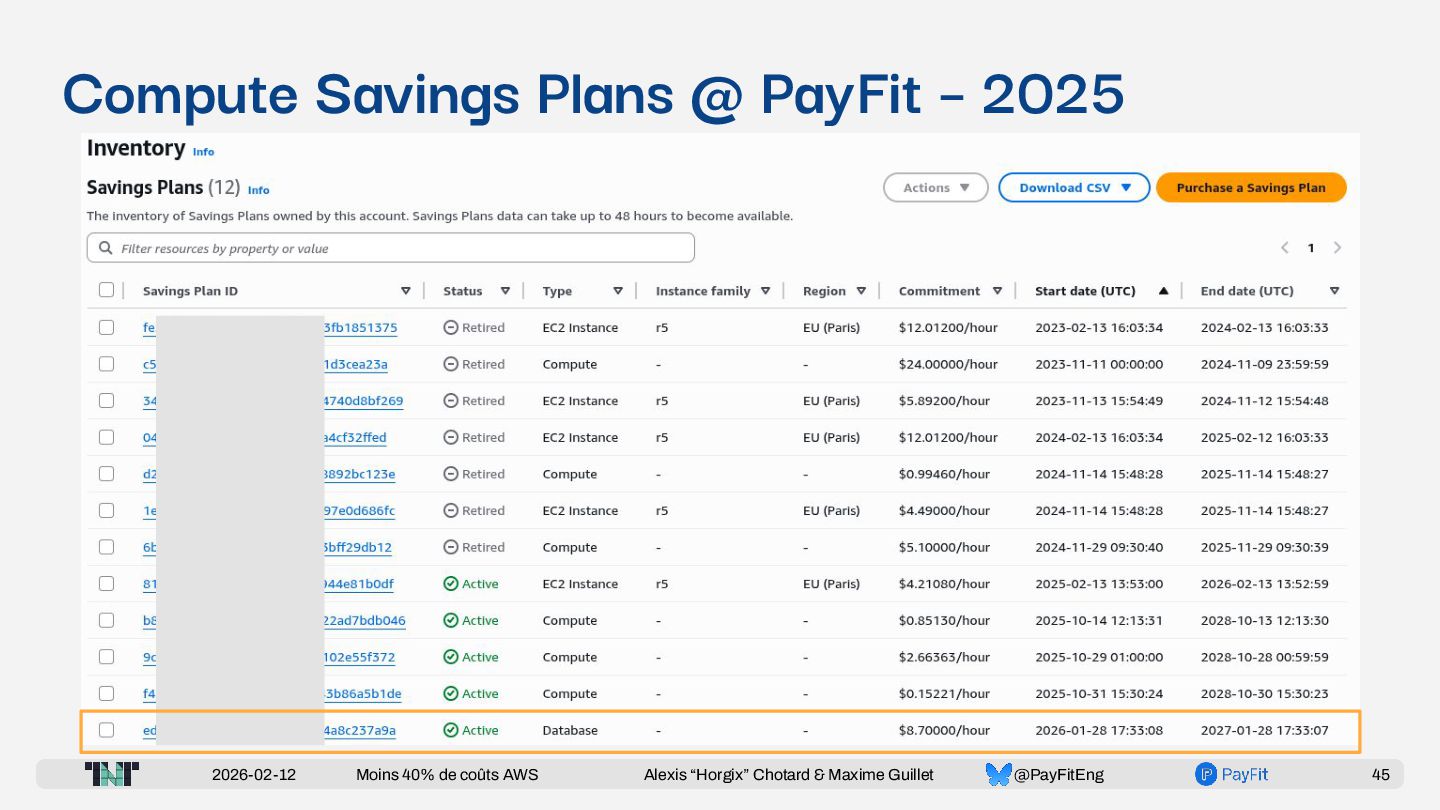The height and width of the screenshot is (810, 1440).
Task: Open Info link next to Inventory
Action: point(203,152)
